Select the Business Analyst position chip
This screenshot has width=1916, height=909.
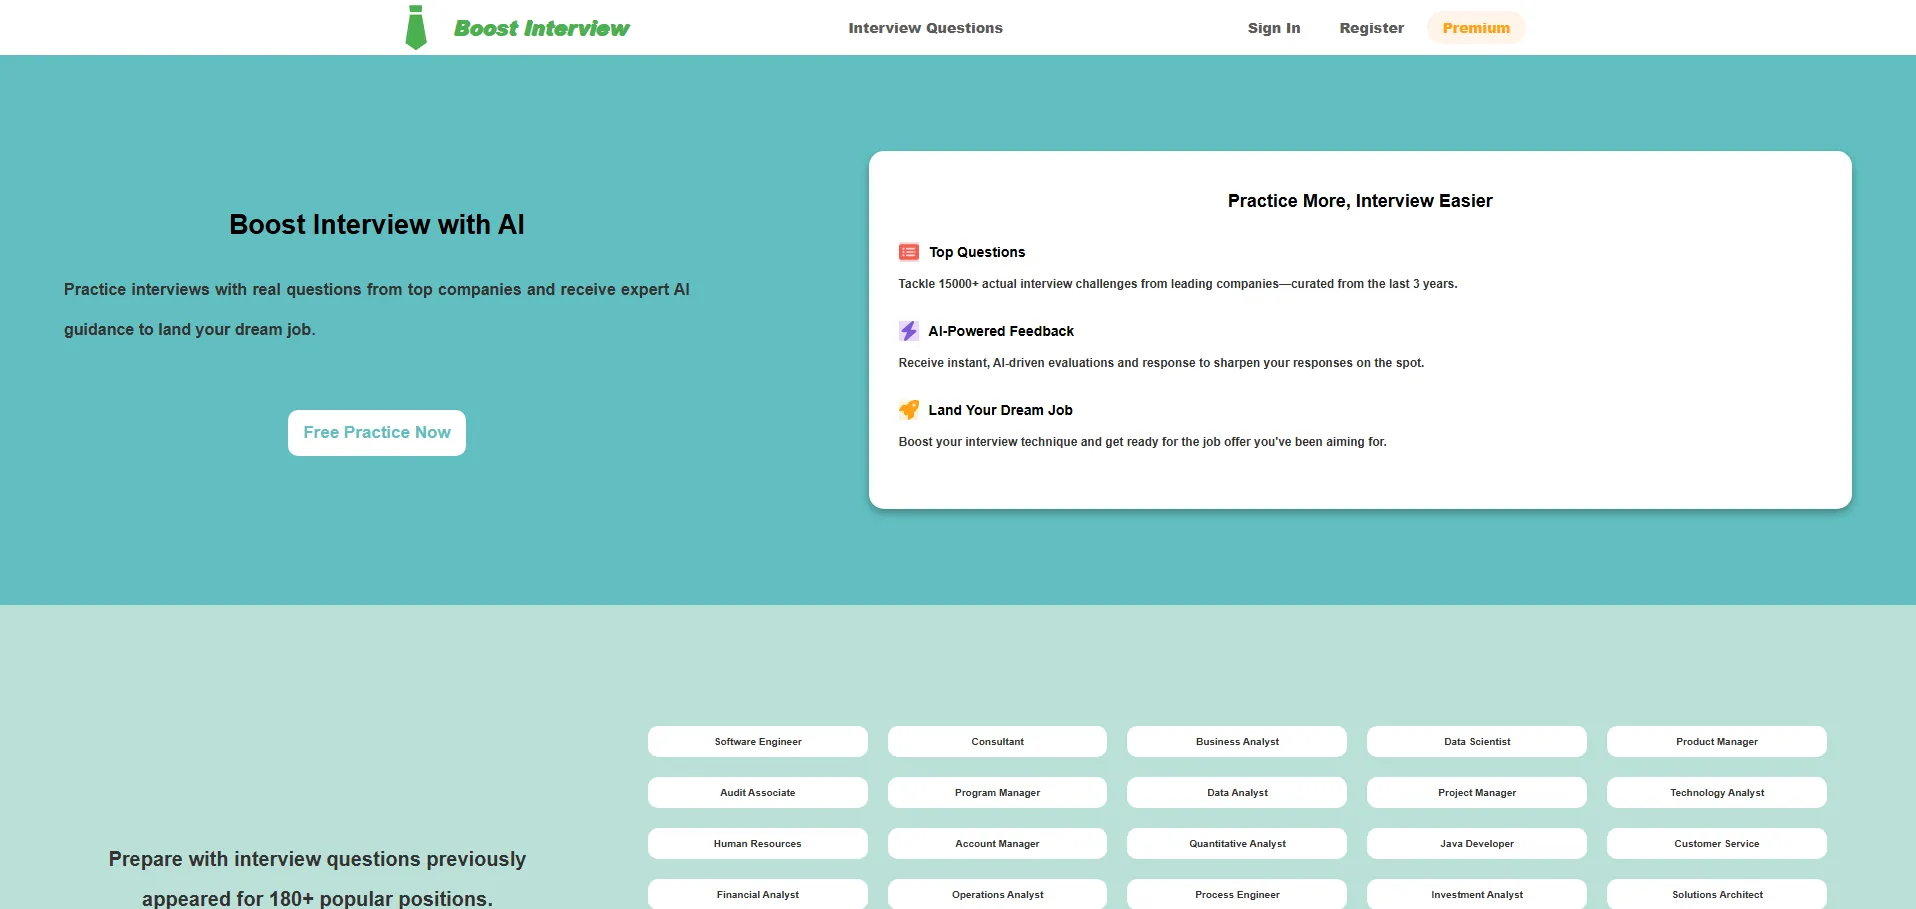pyautogui.click(x=1236, y=742)
